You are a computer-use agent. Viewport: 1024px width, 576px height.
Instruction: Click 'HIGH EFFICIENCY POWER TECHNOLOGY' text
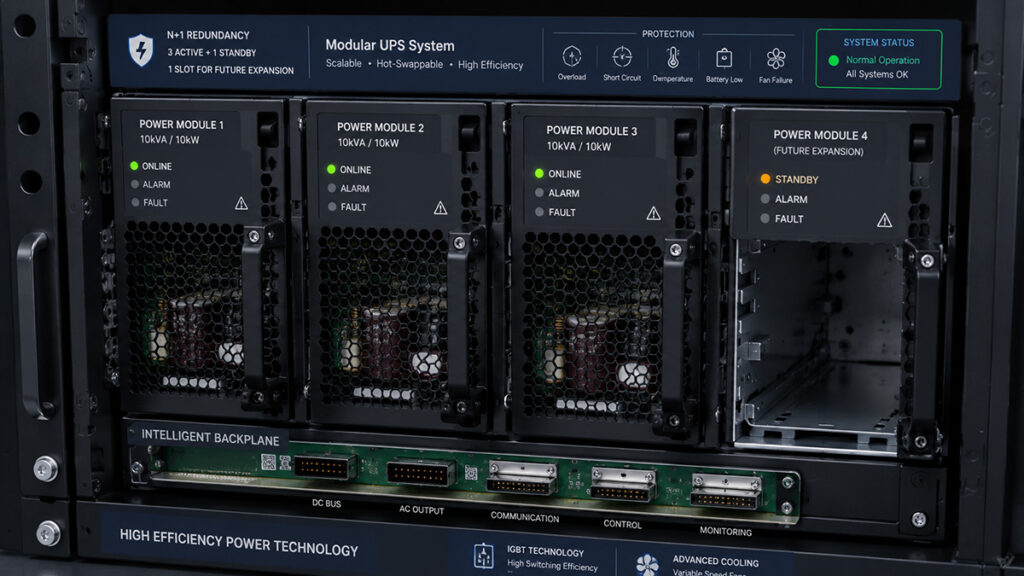238,543
